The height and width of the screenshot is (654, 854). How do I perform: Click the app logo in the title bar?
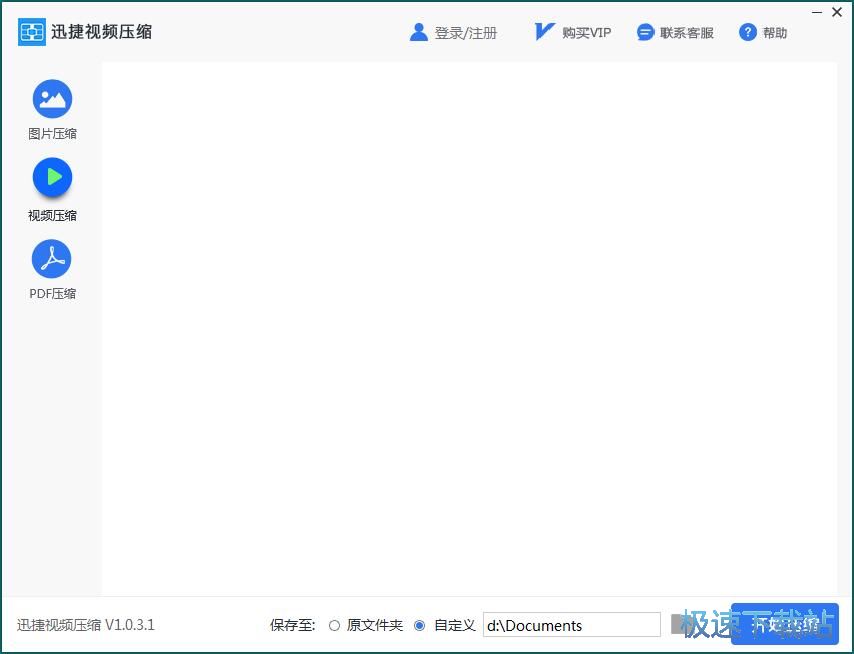pos(30,31)
